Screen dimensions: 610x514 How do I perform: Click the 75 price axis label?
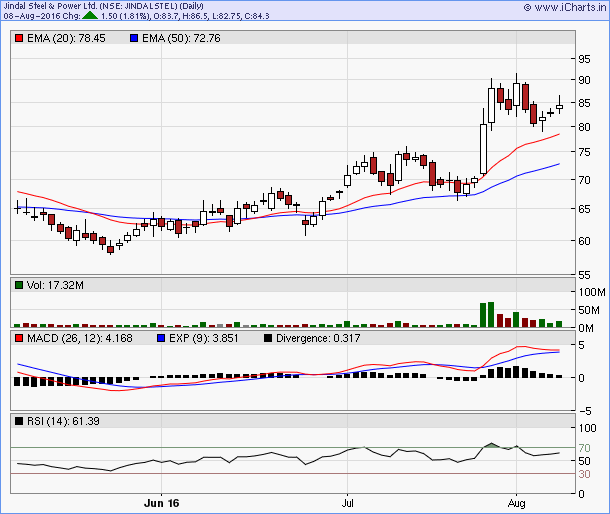(584, 152)
